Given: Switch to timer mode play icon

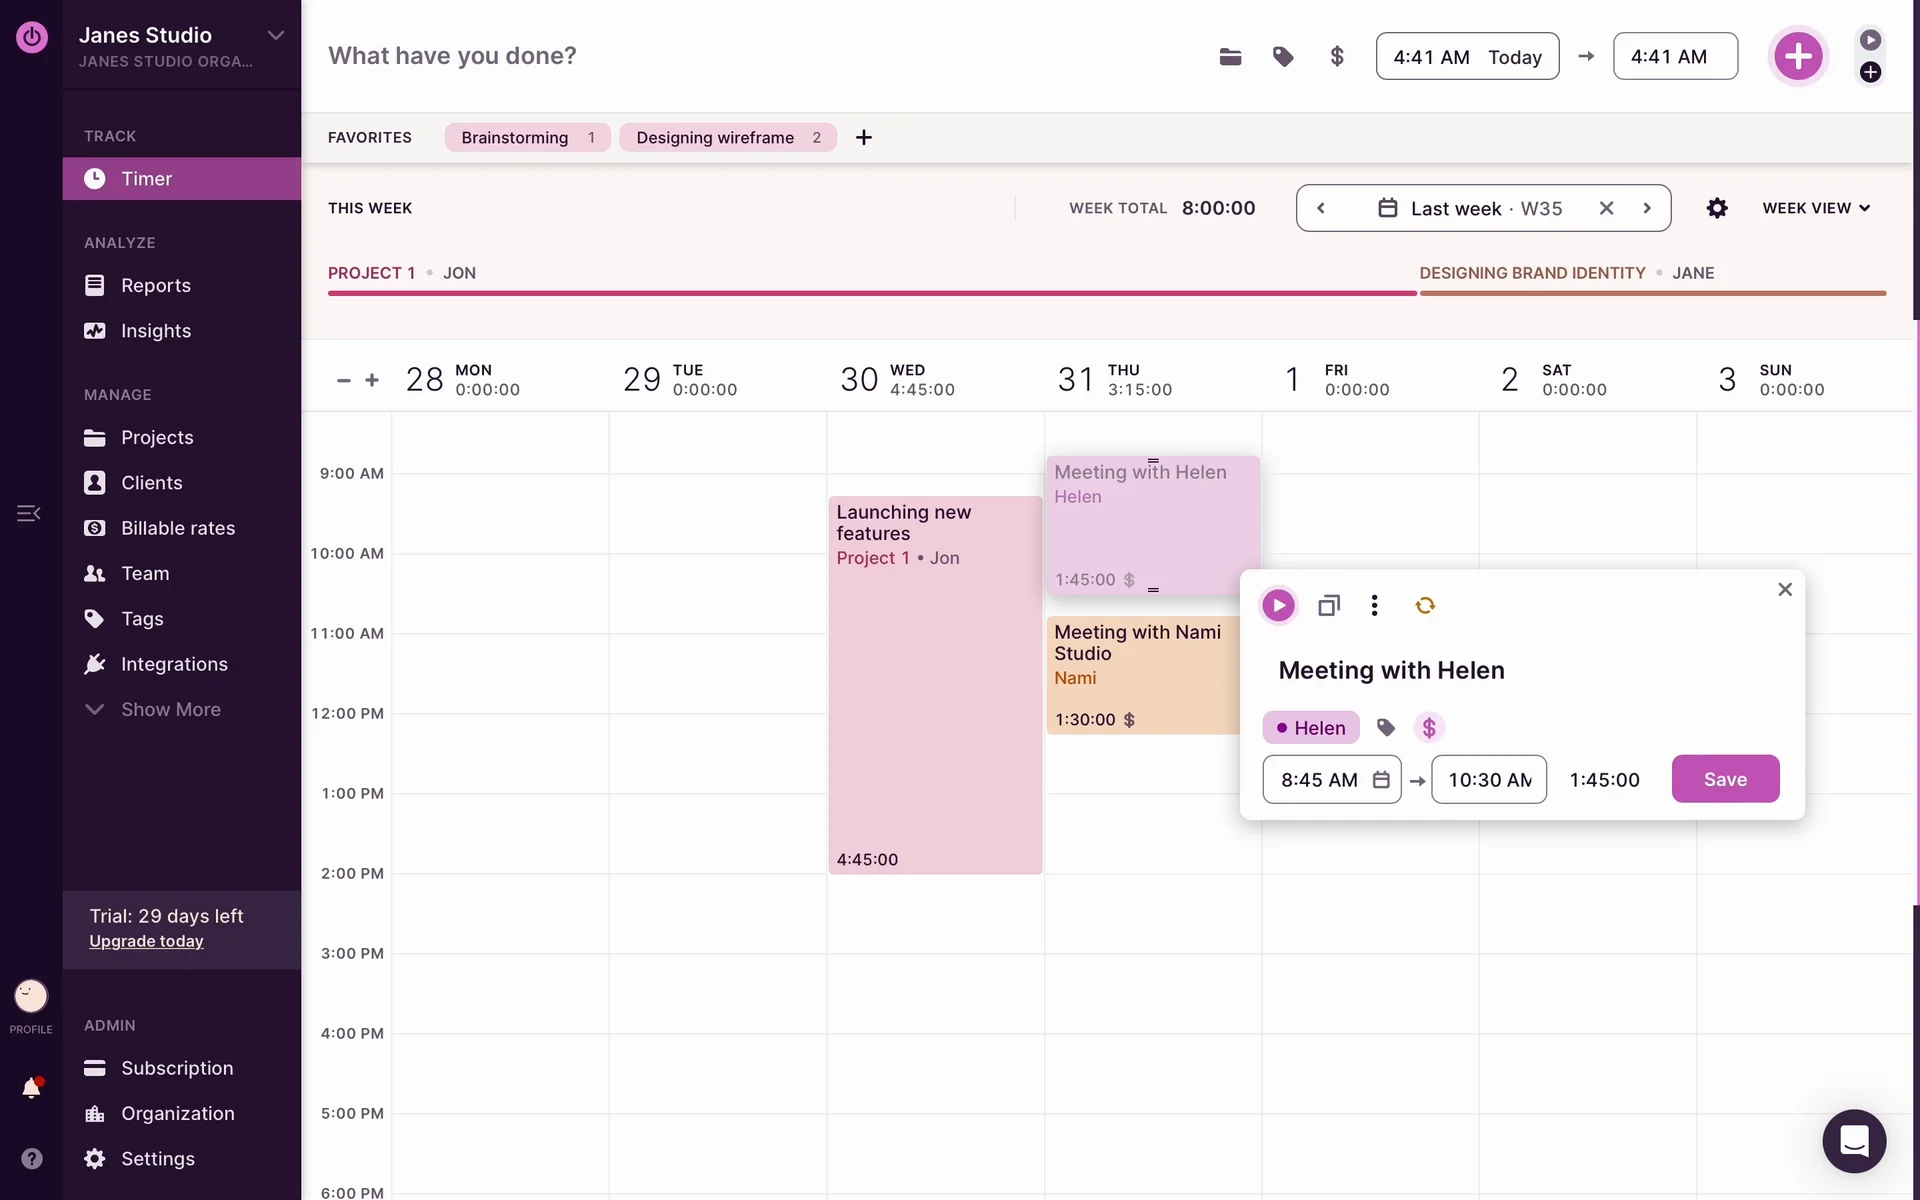Looking at the screenshot, I should coord(1870,40).
